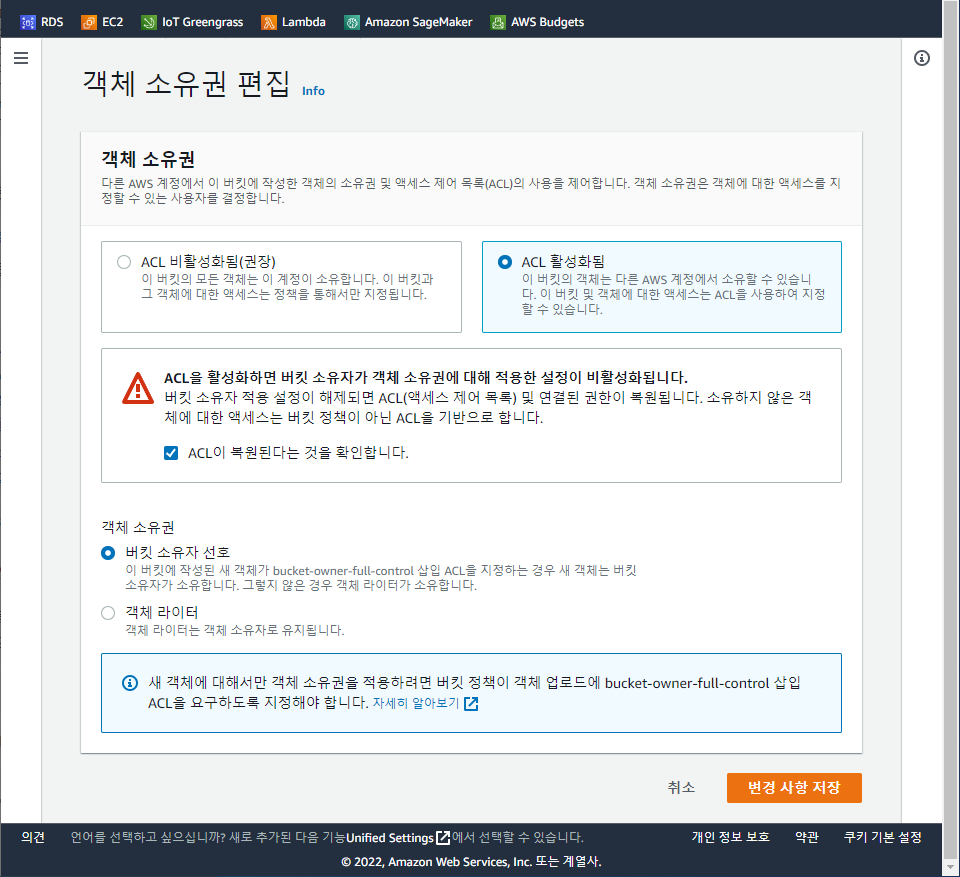Click the red warning triangle icon
960x877 pixels.
pos(138,388)
